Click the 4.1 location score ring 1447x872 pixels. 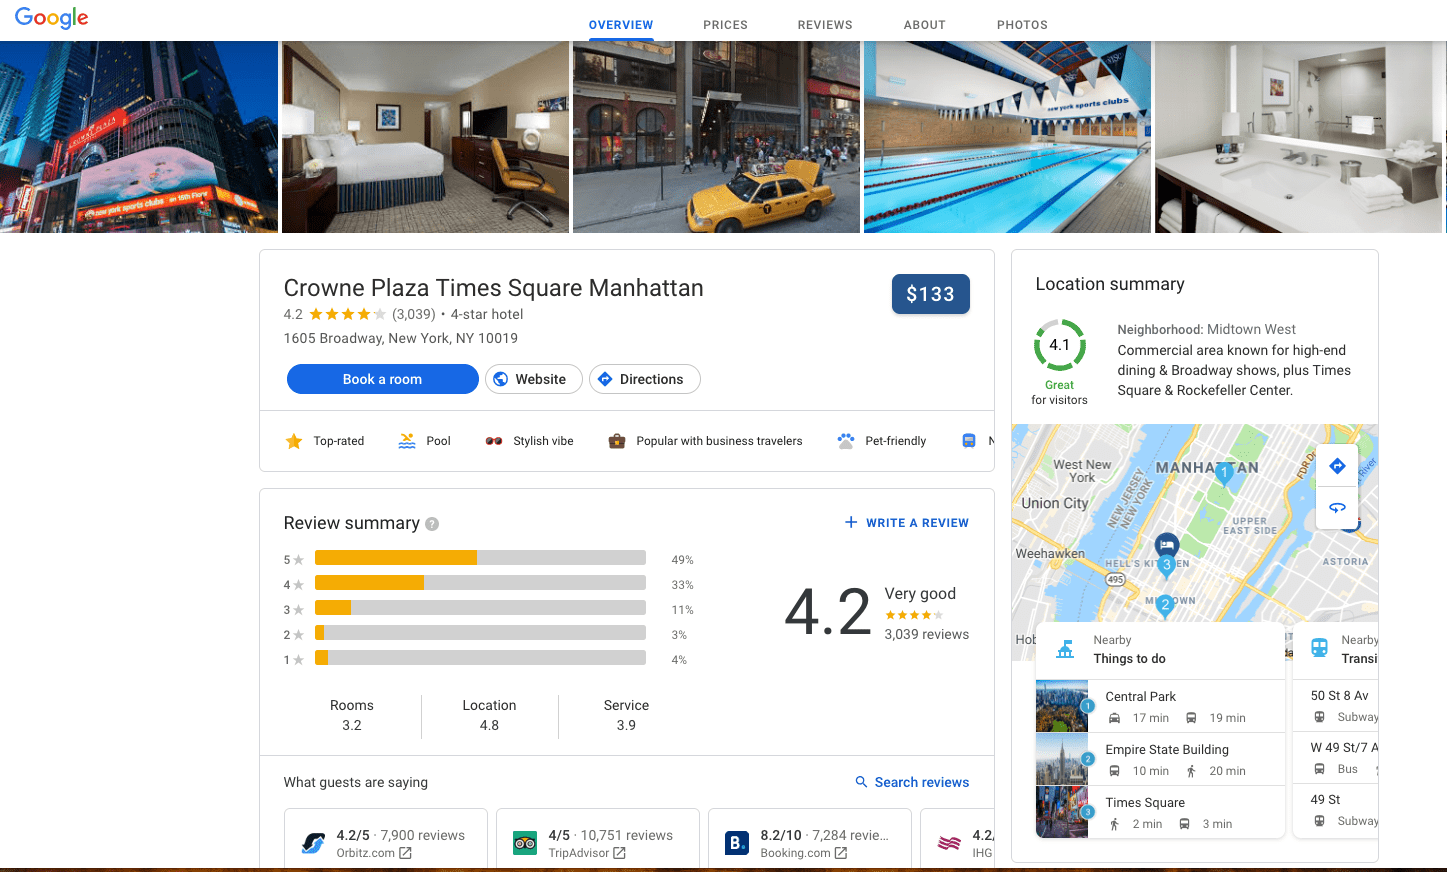tap(1060, 345)
